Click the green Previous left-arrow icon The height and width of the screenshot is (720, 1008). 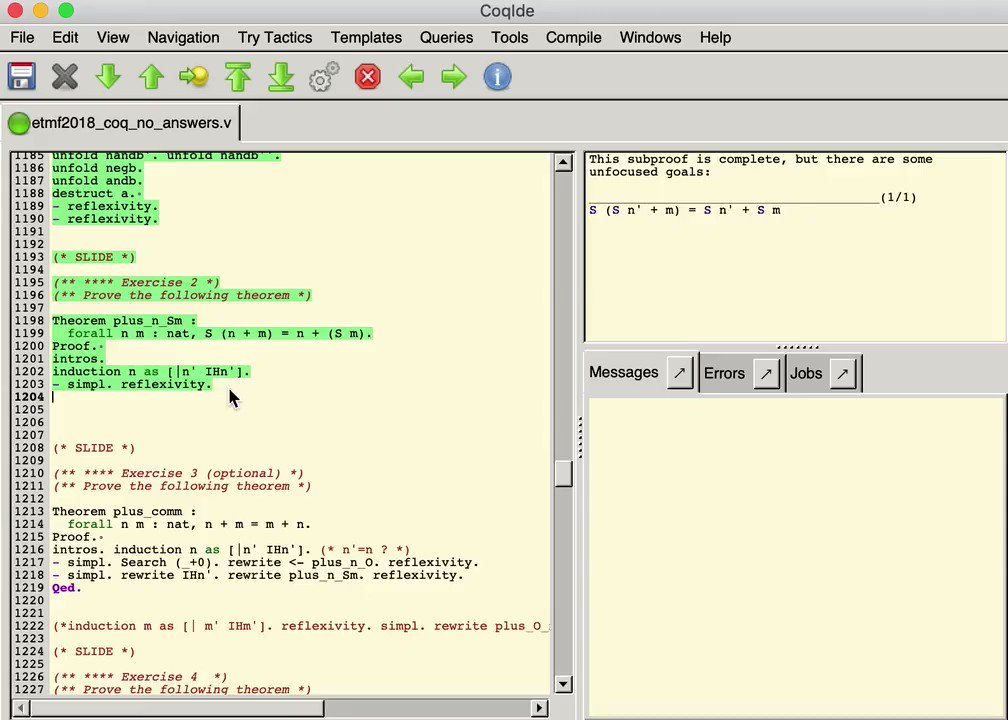point(411,76)
